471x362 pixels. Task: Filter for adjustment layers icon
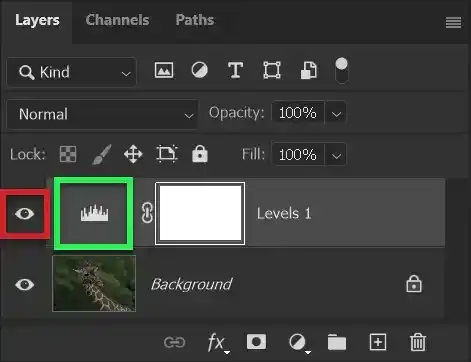click(199, 70)
